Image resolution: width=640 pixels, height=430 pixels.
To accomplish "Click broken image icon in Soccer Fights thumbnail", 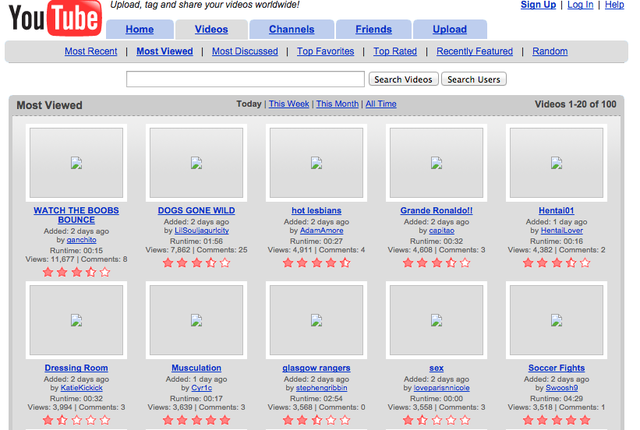I will click(556, 320).
